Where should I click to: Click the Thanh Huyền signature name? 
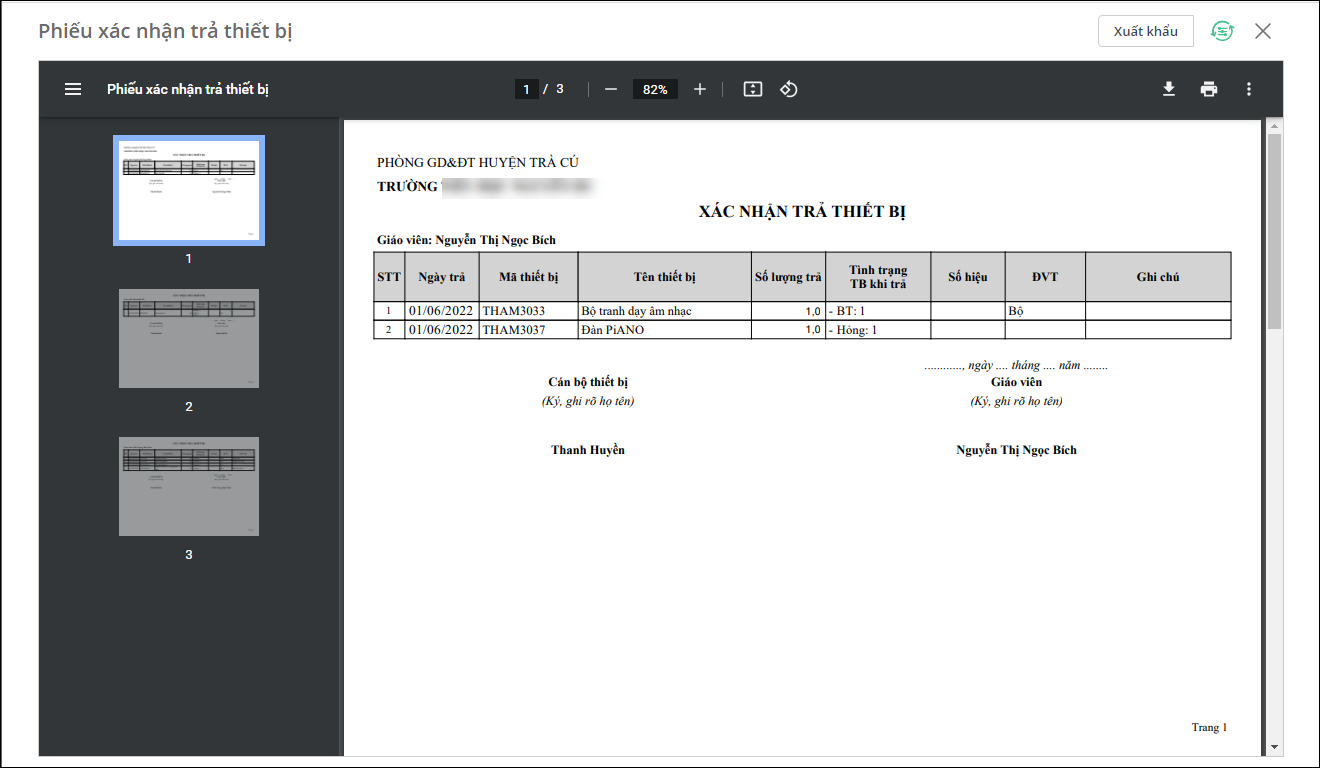pyautogui.click(x=588, y=450)
